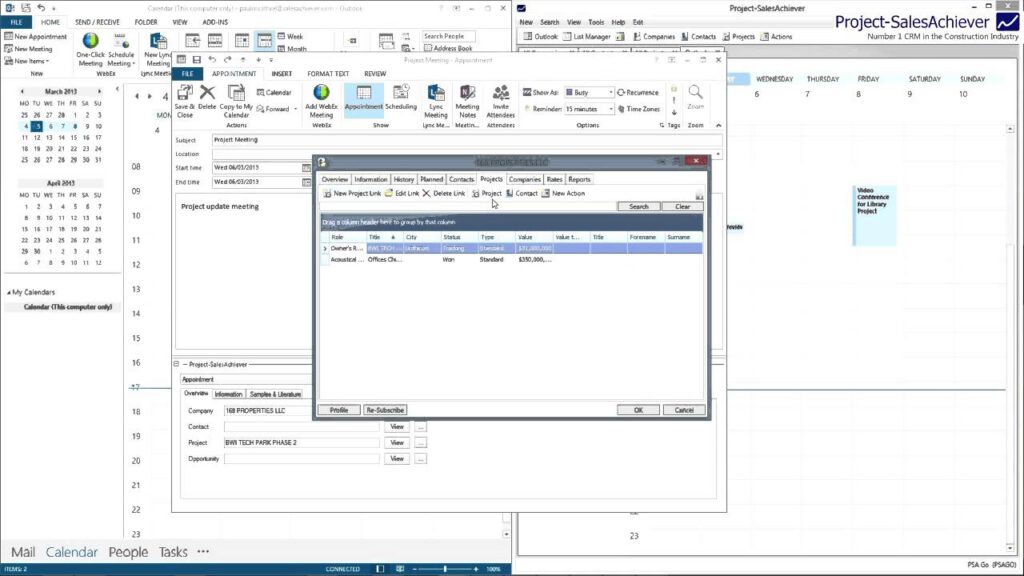This screenshot has width=1024, height=576.
Task: Open Projects in SalesAchiever toolbar
Action: click(x=739, y=37)
